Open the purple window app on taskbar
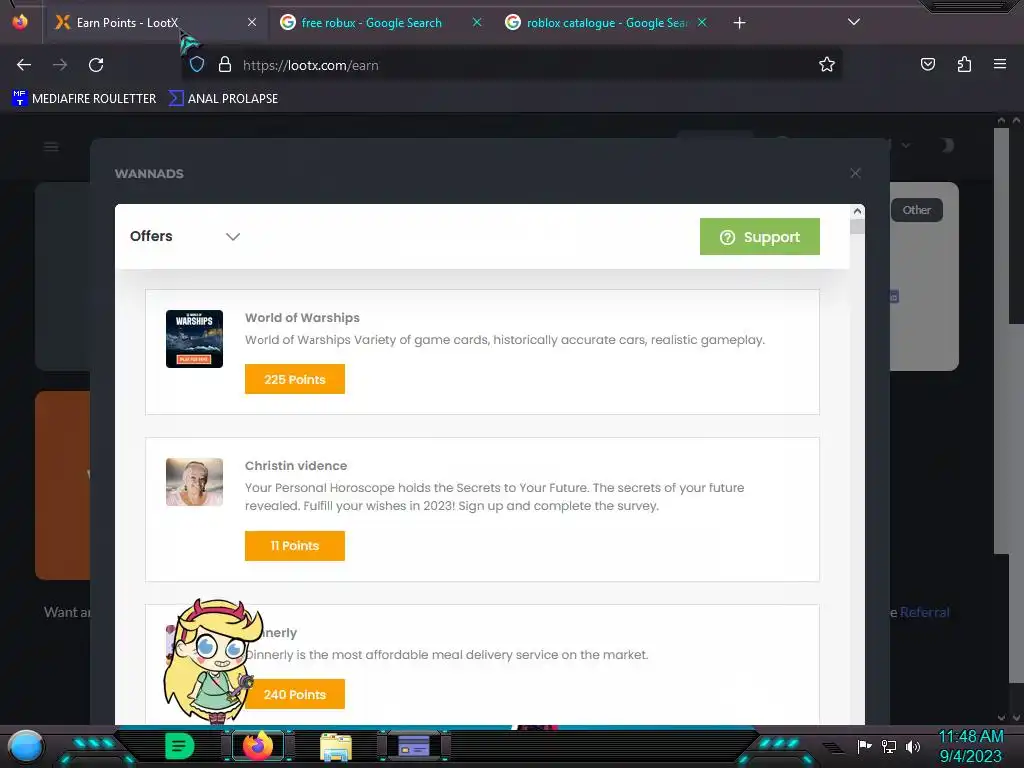The height and width of the screenshot is (768, 1024). [x=413, y=746]
